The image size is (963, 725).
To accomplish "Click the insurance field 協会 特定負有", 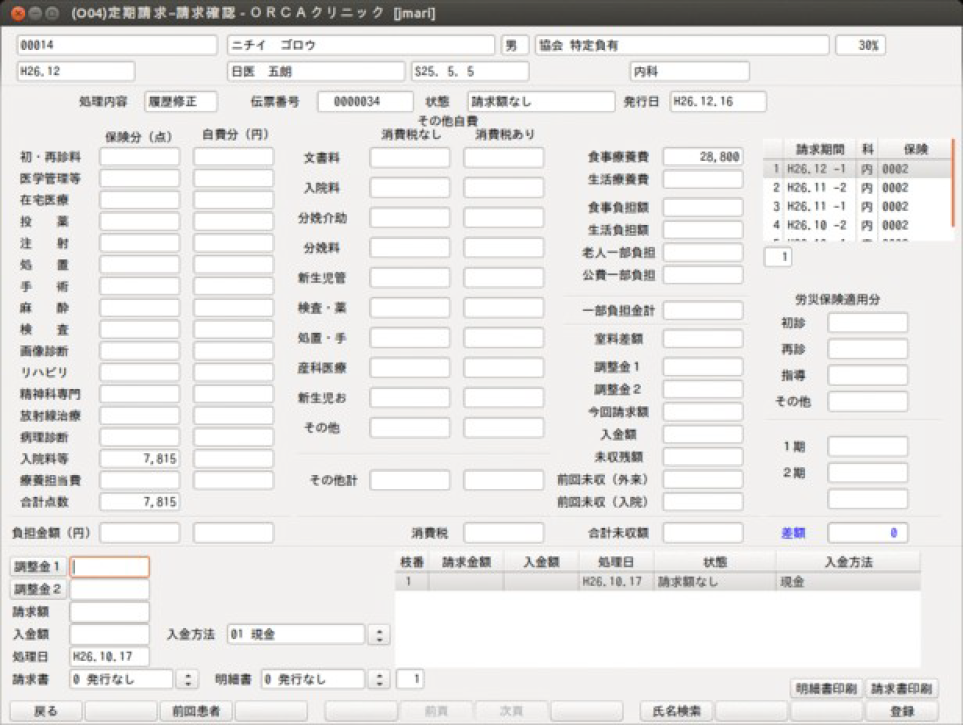I will (x=682, y=45).
